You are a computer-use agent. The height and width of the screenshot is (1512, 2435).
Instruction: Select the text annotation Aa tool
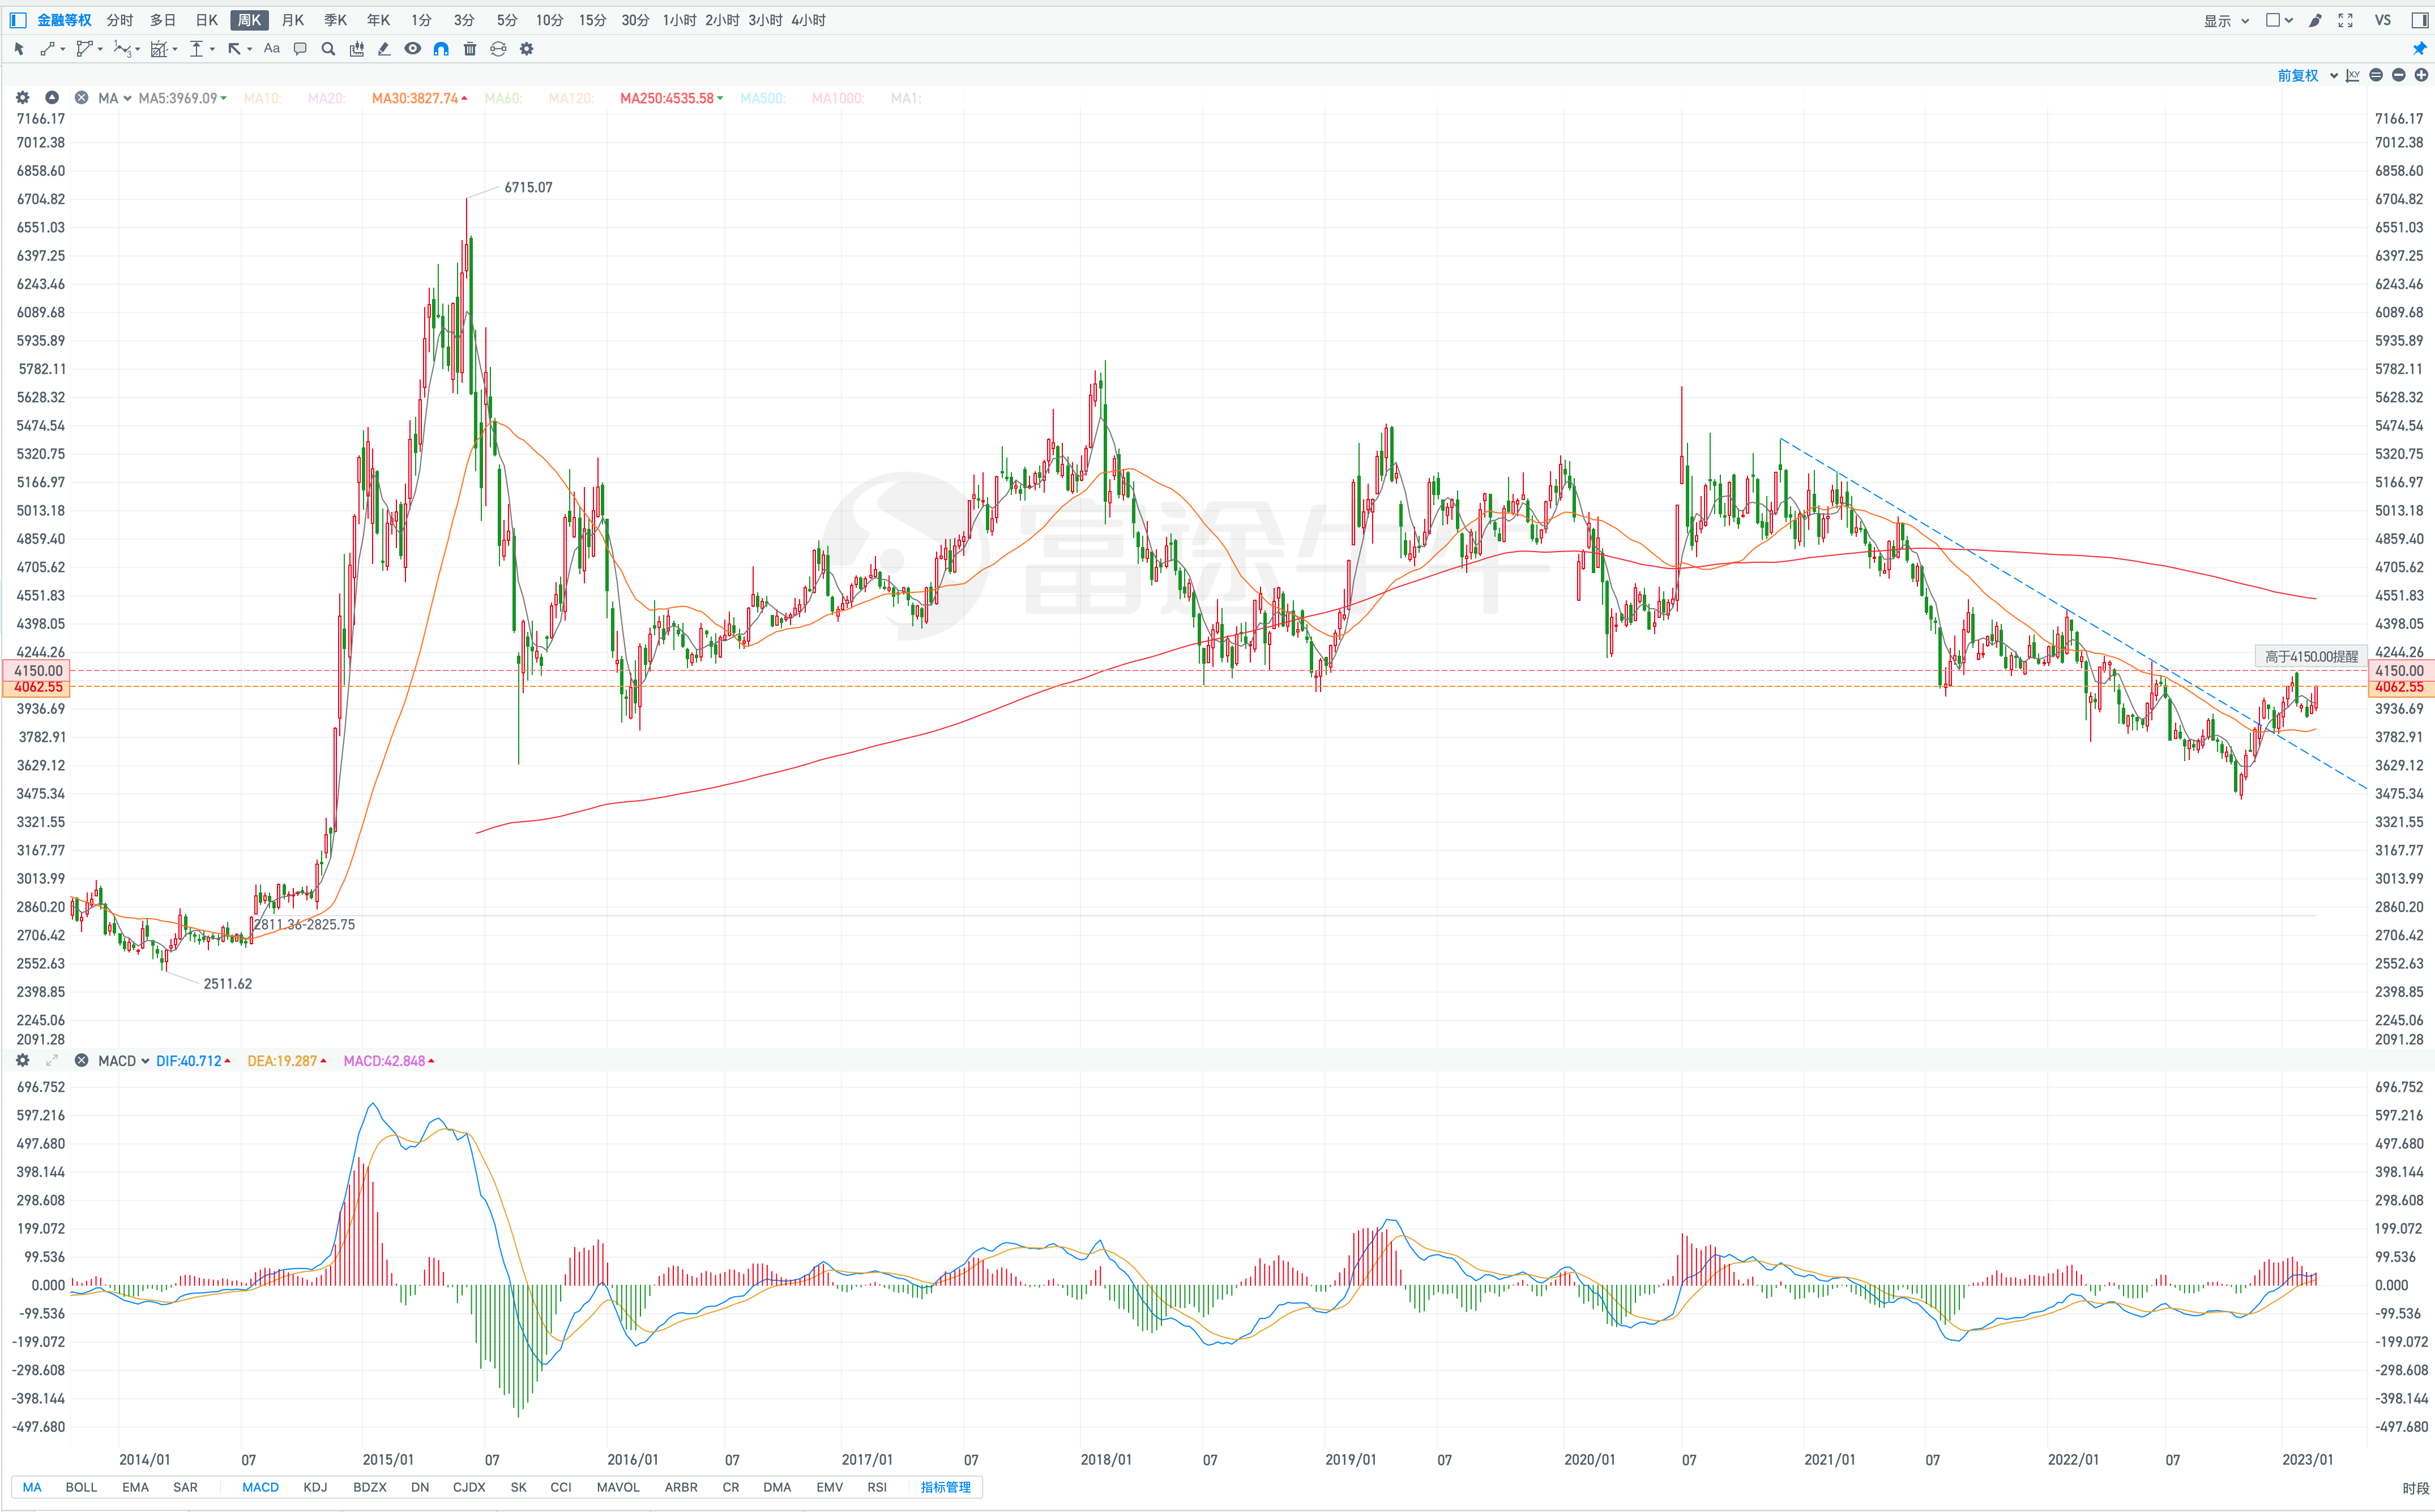(271, 49)
